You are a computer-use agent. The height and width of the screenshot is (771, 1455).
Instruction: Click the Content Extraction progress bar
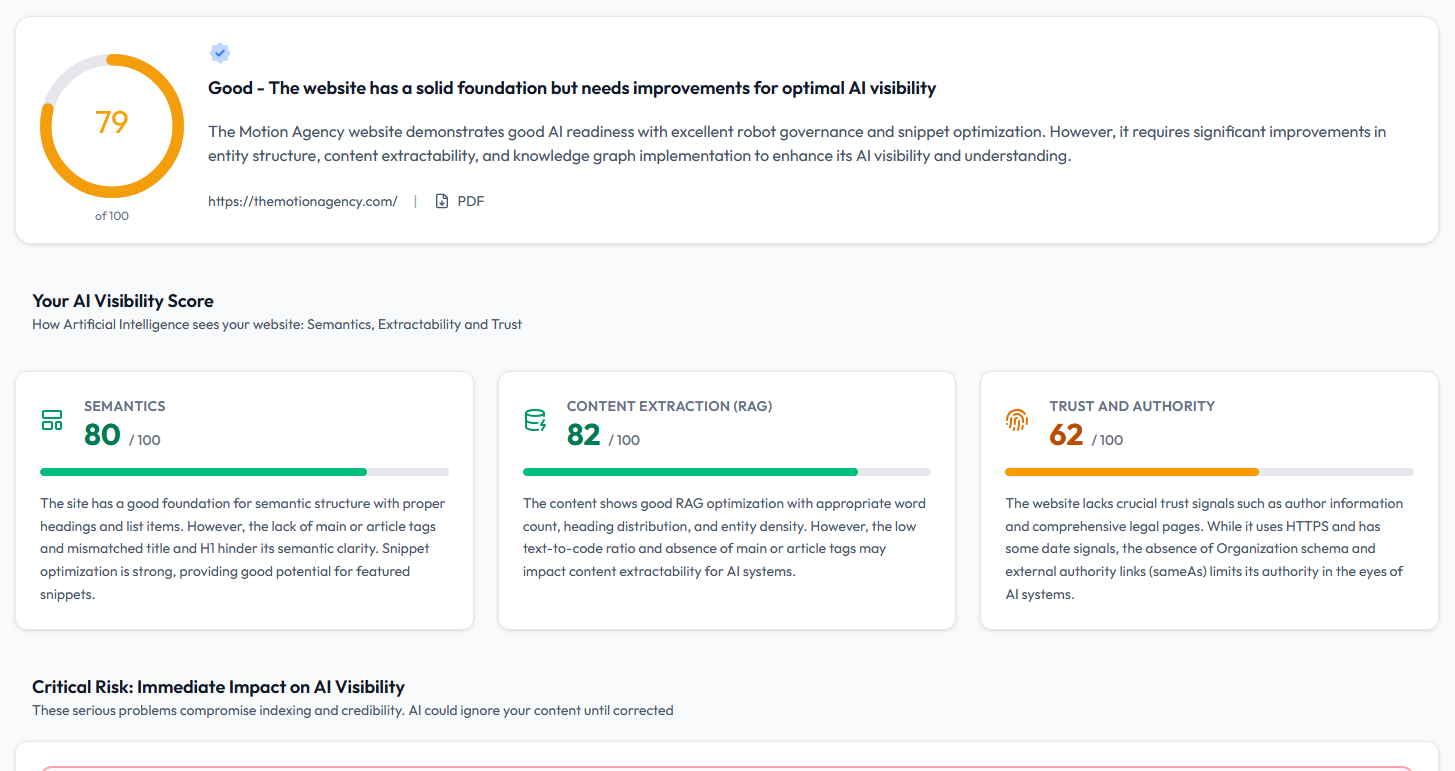(690, 471)
